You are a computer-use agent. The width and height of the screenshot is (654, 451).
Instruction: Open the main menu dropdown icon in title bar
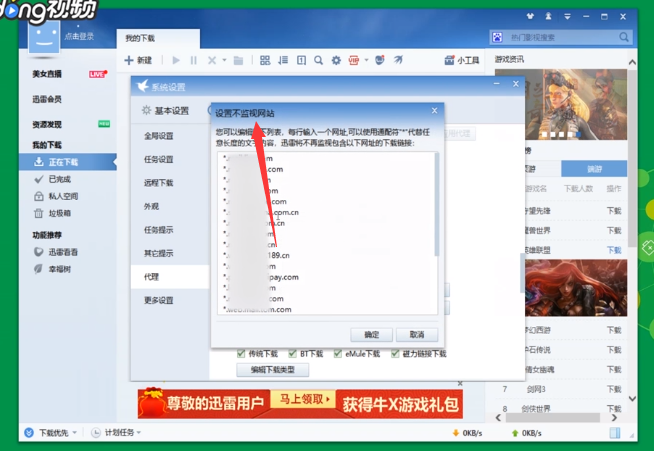tap(567, 17)
